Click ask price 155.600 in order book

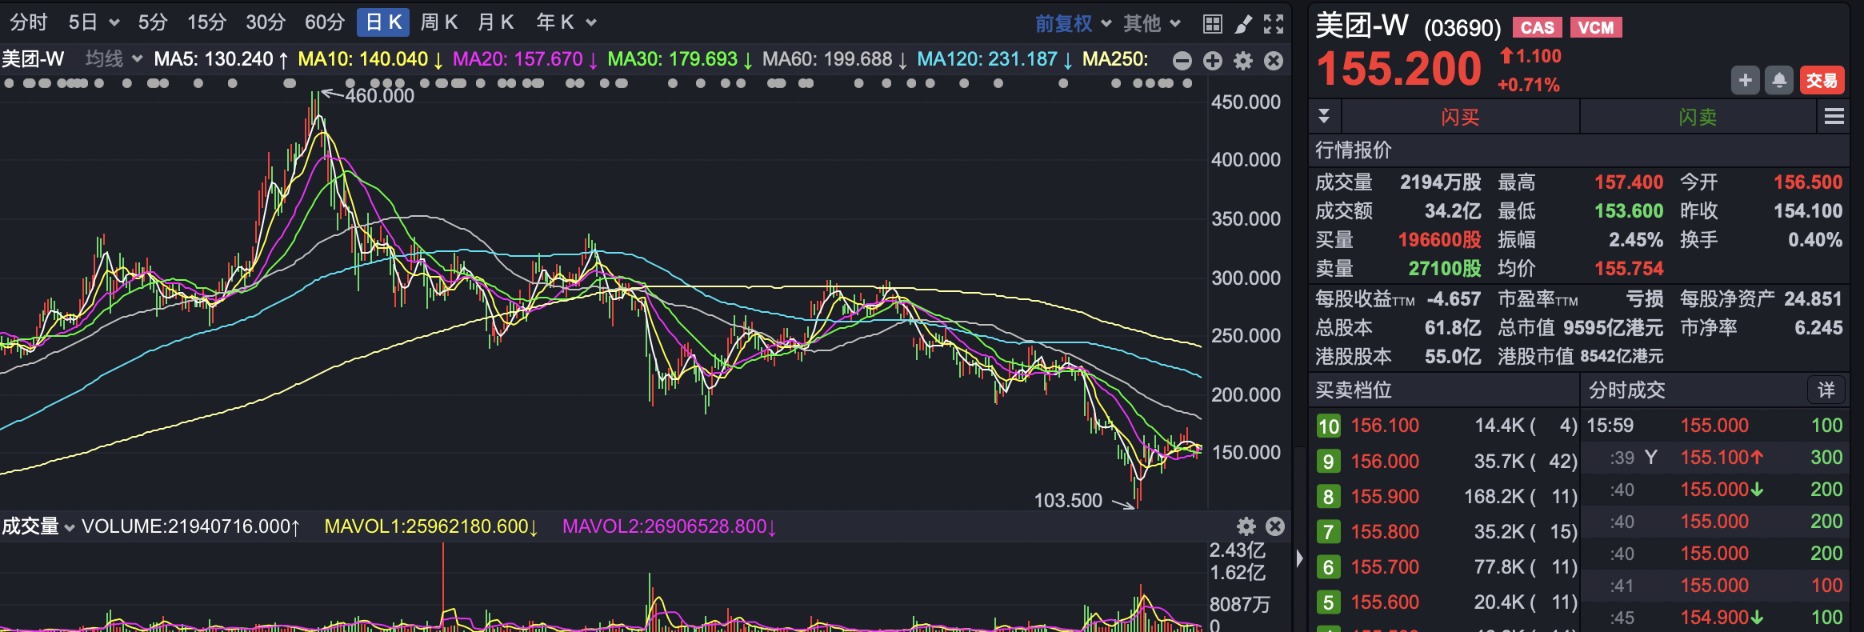click(x=1385, y=602)
